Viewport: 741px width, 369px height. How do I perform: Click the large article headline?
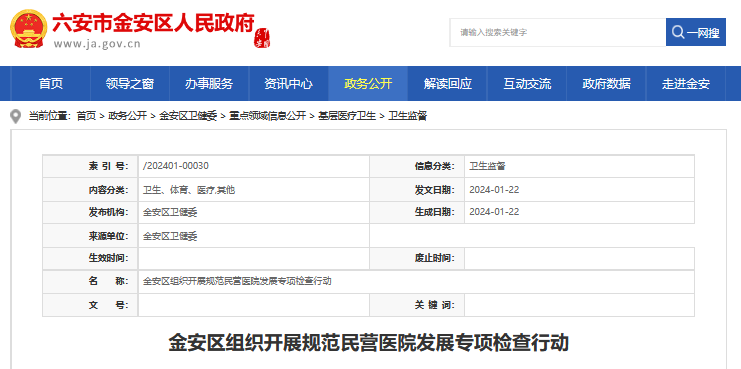click(369, 343)
